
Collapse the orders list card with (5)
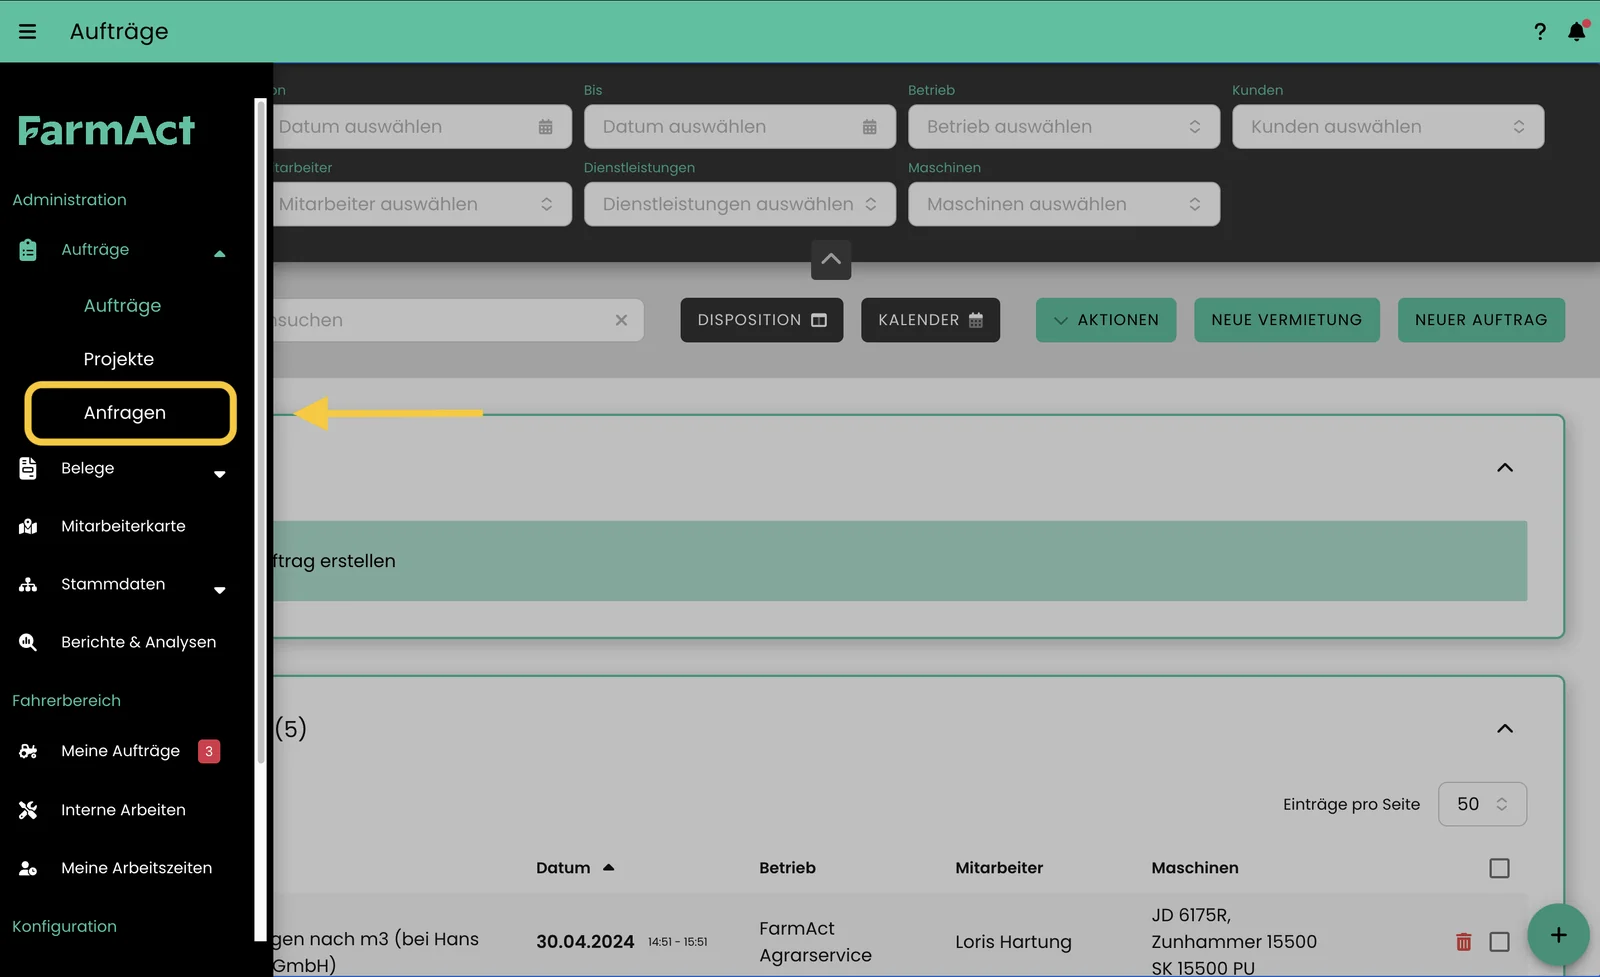(1505, 729)
